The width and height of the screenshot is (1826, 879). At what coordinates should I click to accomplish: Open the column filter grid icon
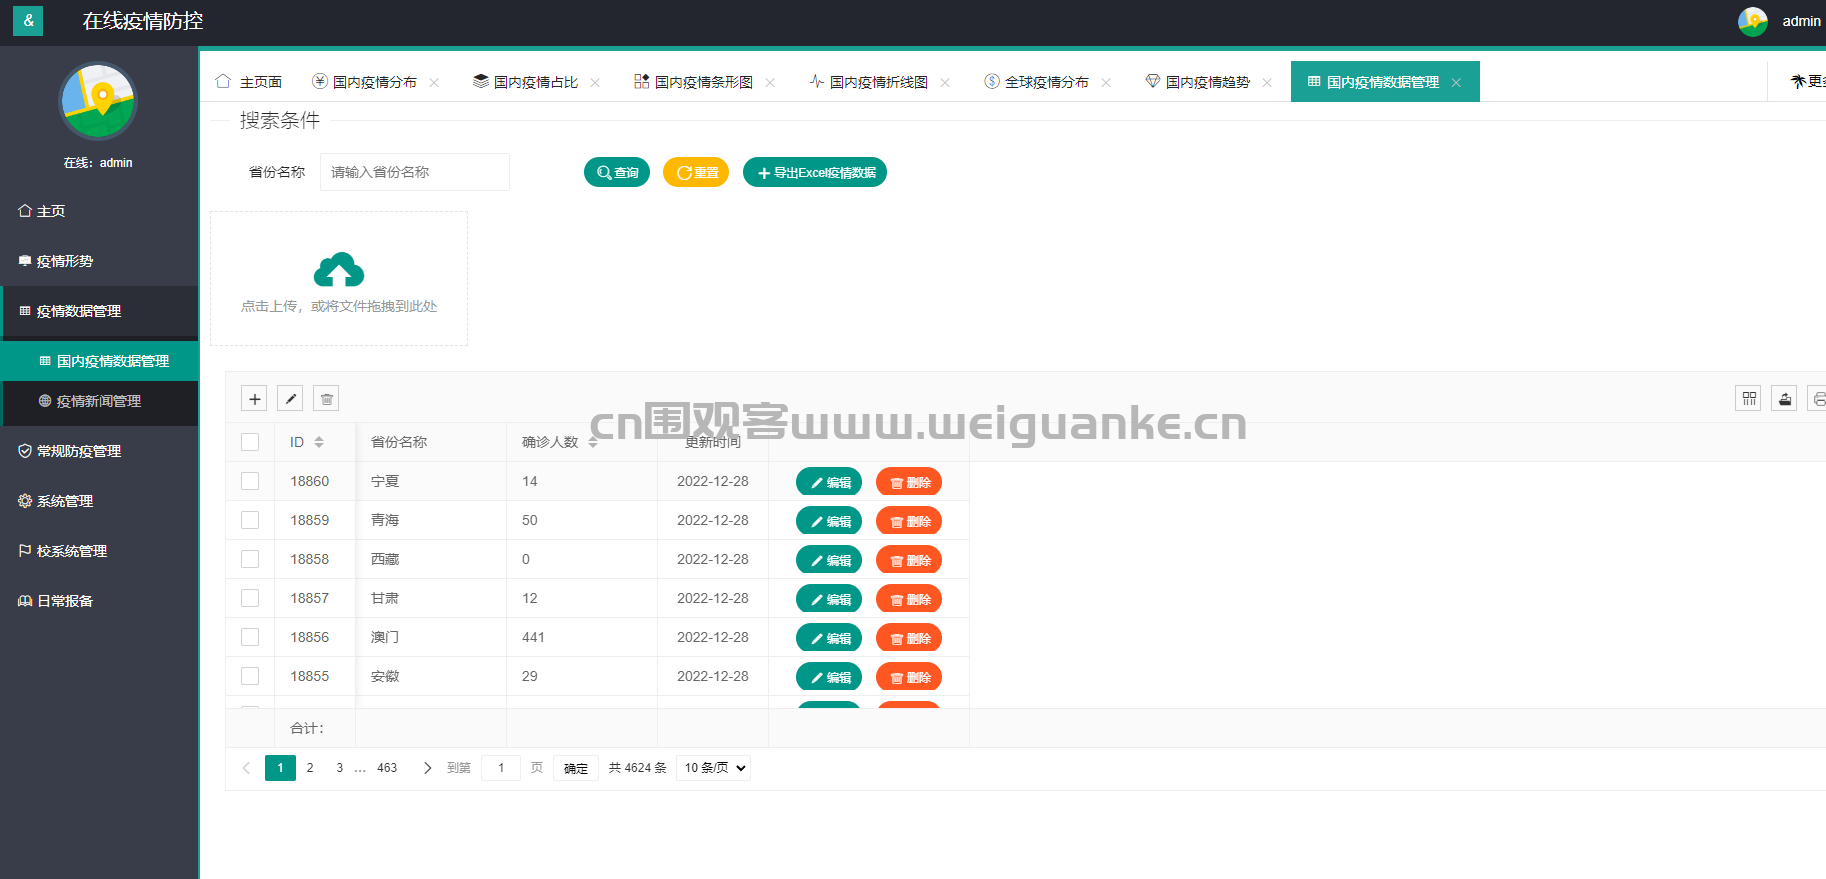tap(1748, 399)
